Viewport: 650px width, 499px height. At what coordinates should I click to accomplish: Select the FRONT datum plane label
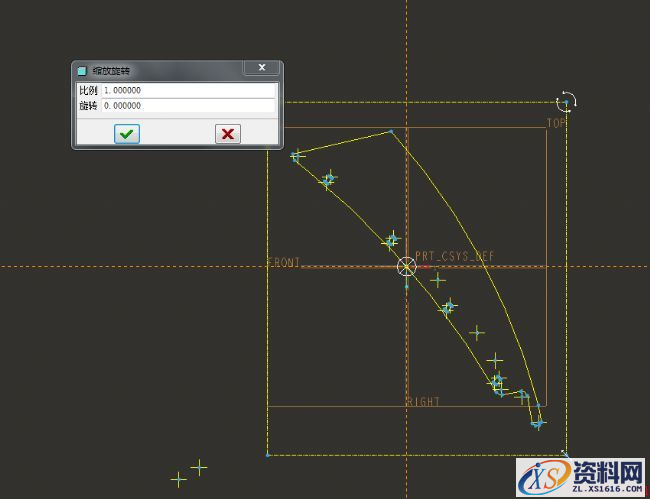(x=284, y=262)
